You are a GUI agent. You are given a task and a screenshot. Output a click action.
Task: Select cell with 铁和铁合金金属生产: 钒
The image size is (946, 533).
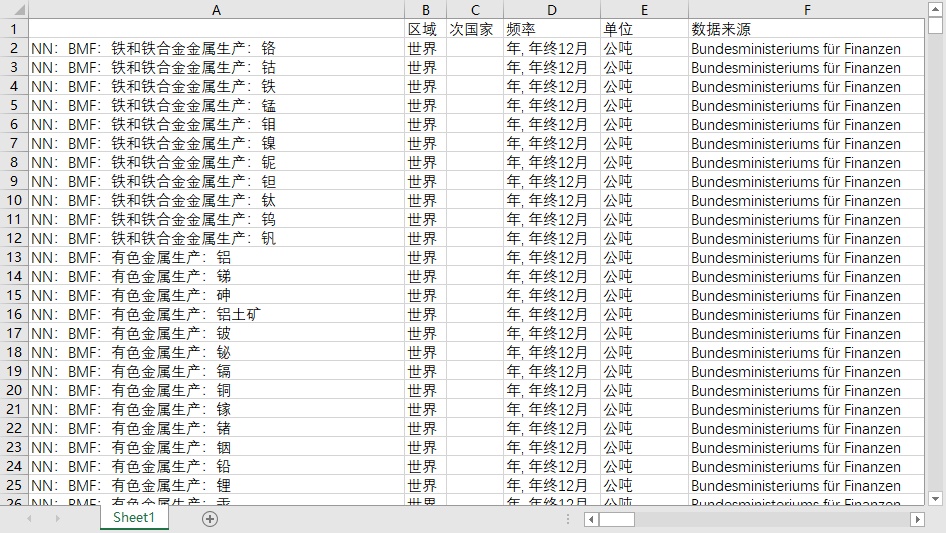[x=217, y=238]
